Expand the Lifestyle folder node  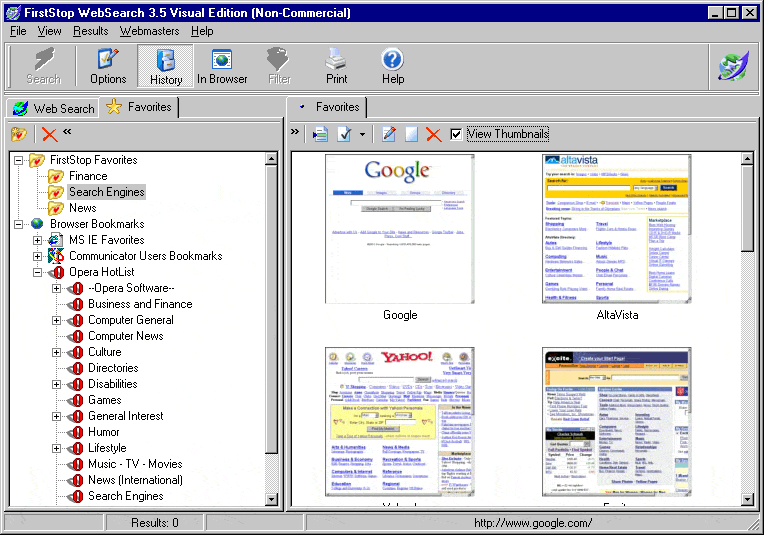click(x=57, y=448)
